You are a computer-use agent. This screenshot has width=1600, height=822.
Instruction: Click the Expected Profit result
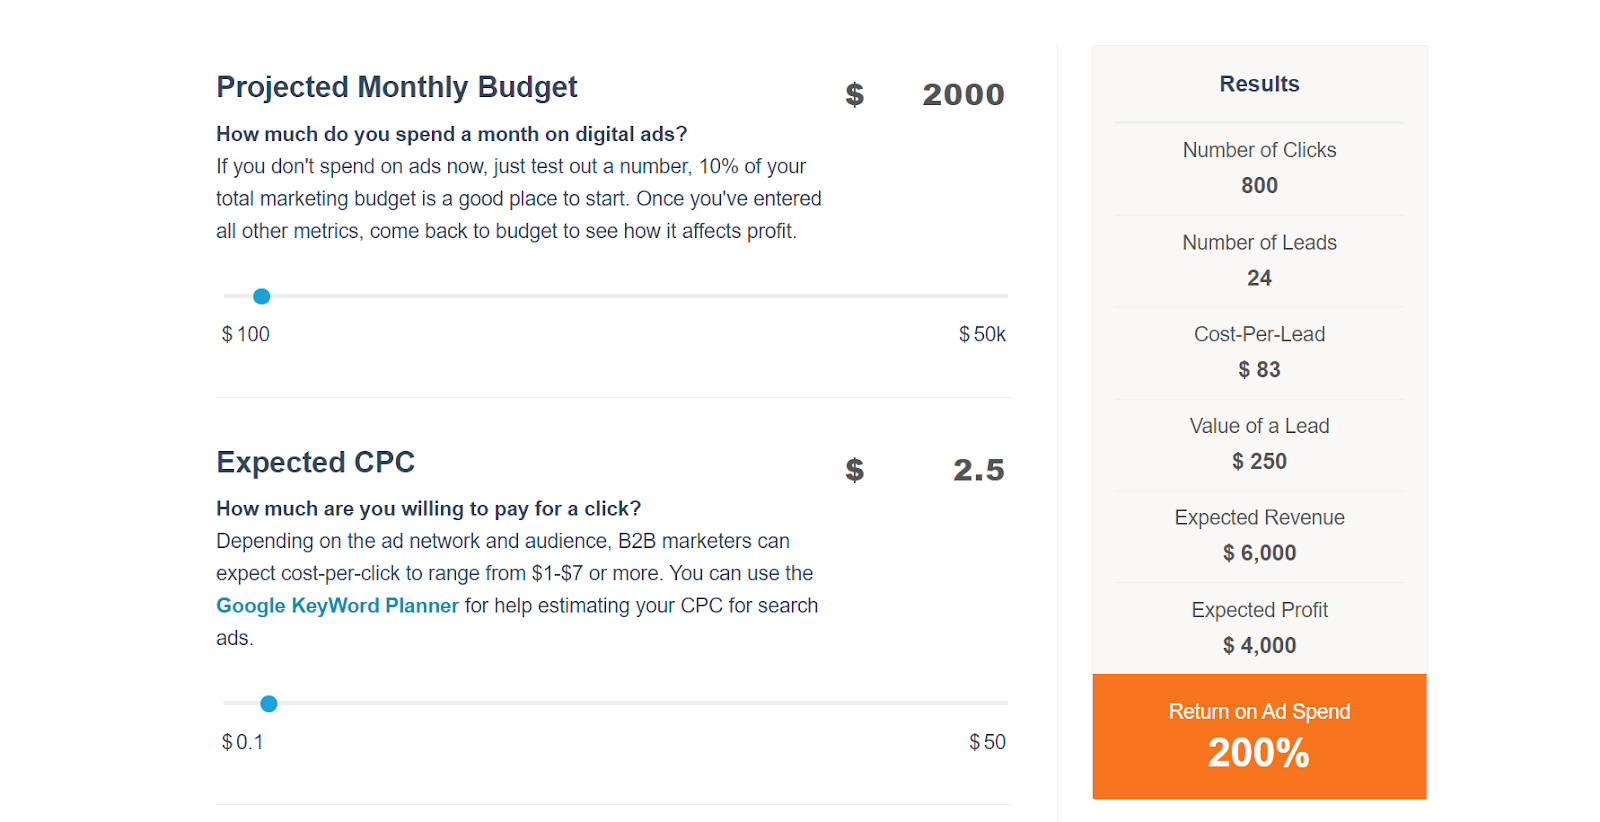(1259, 627)
